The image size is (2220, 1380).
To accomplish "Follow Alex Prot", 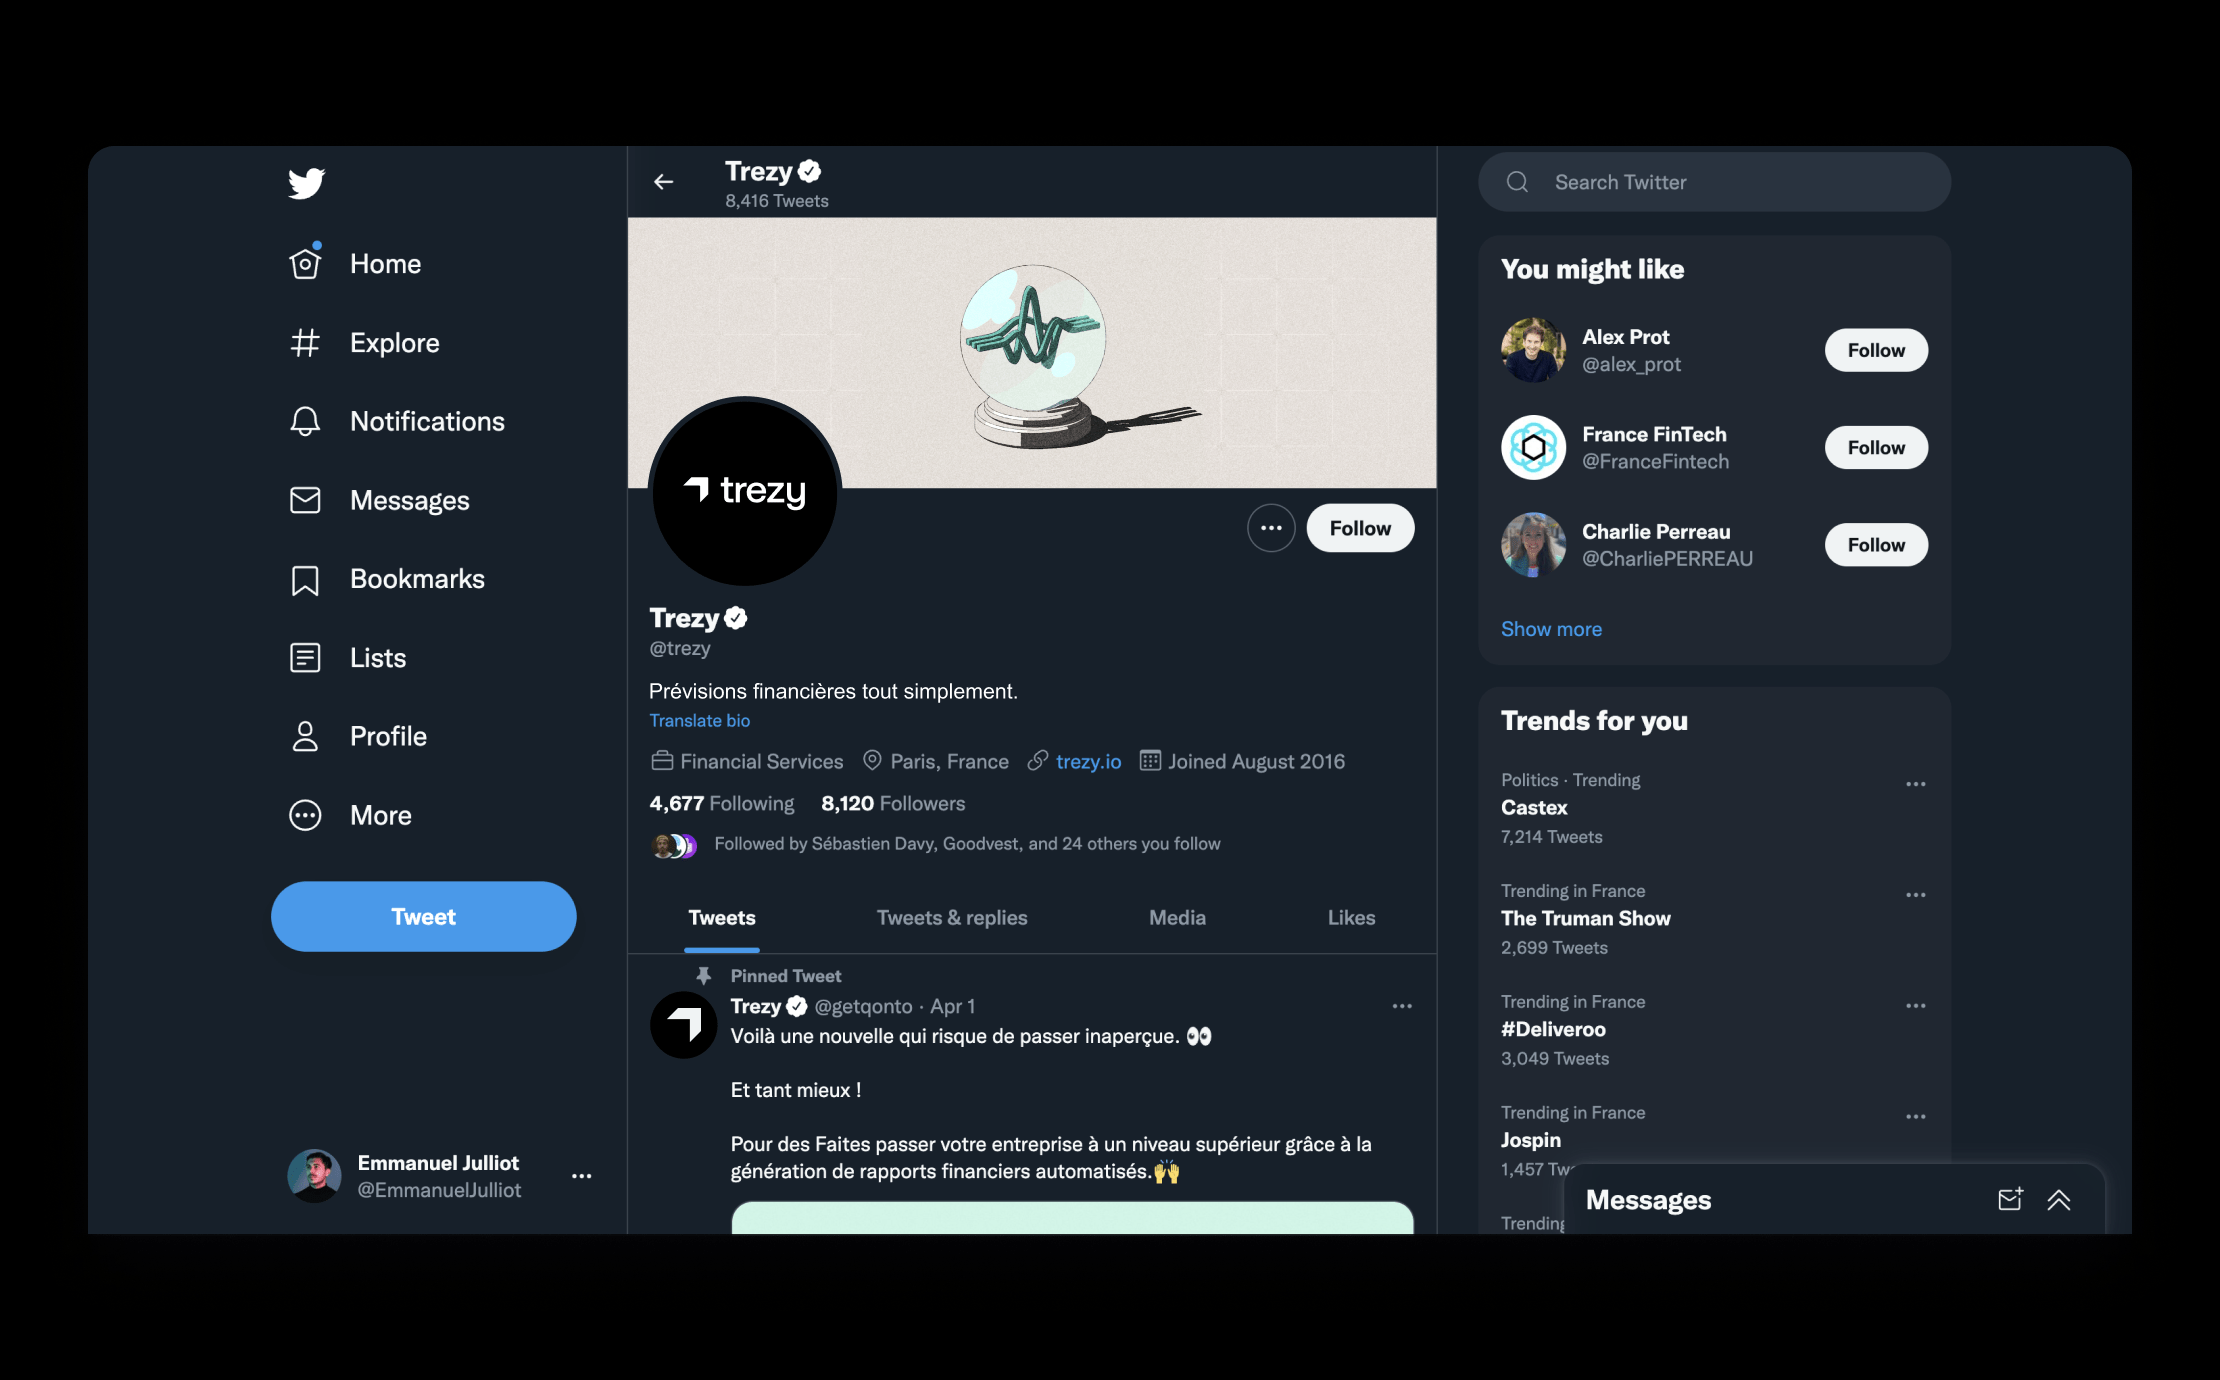I will [x=1876, y=350].
